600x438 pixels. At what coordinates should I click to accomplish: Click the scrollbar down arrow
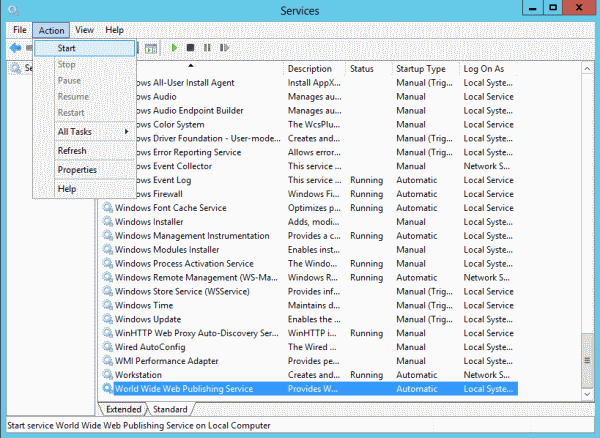tap(587, 394)
